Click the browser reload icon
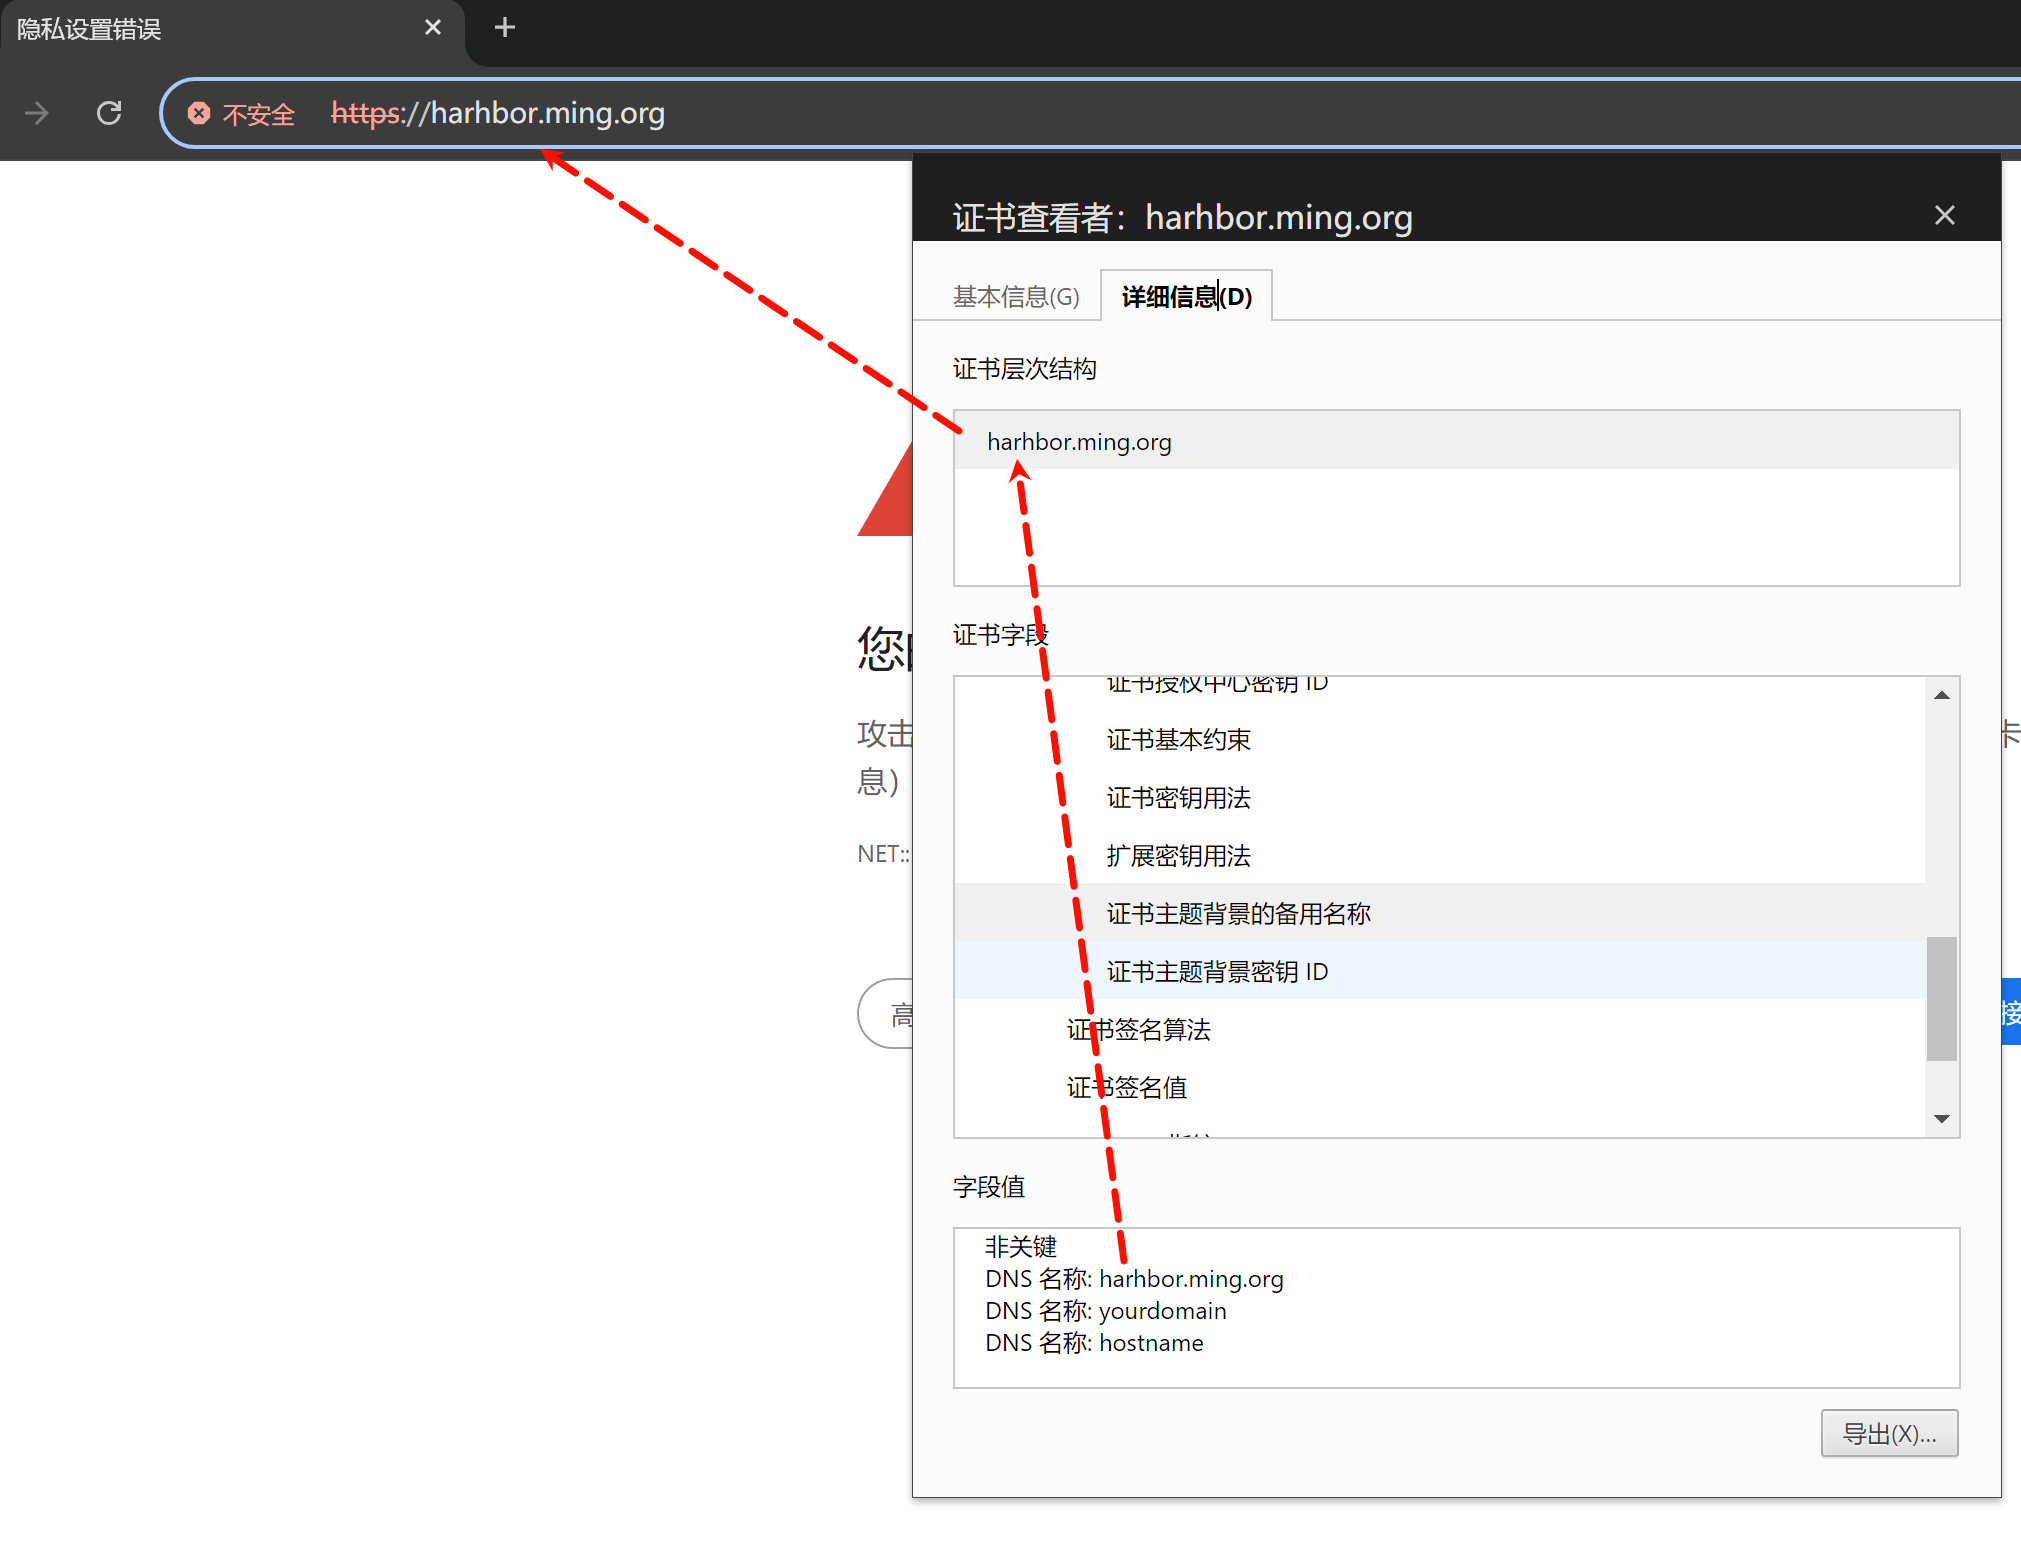Viewport: 2021px width, 1553px height. point(109,113)
